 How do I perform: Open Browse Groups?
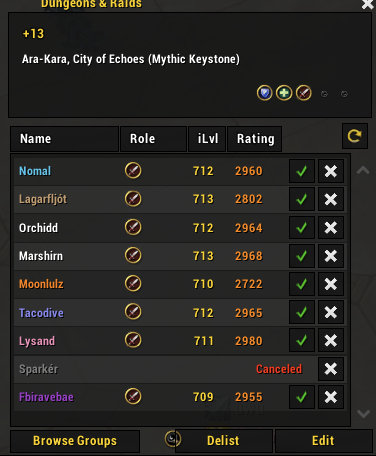click(x=75, y=441)
